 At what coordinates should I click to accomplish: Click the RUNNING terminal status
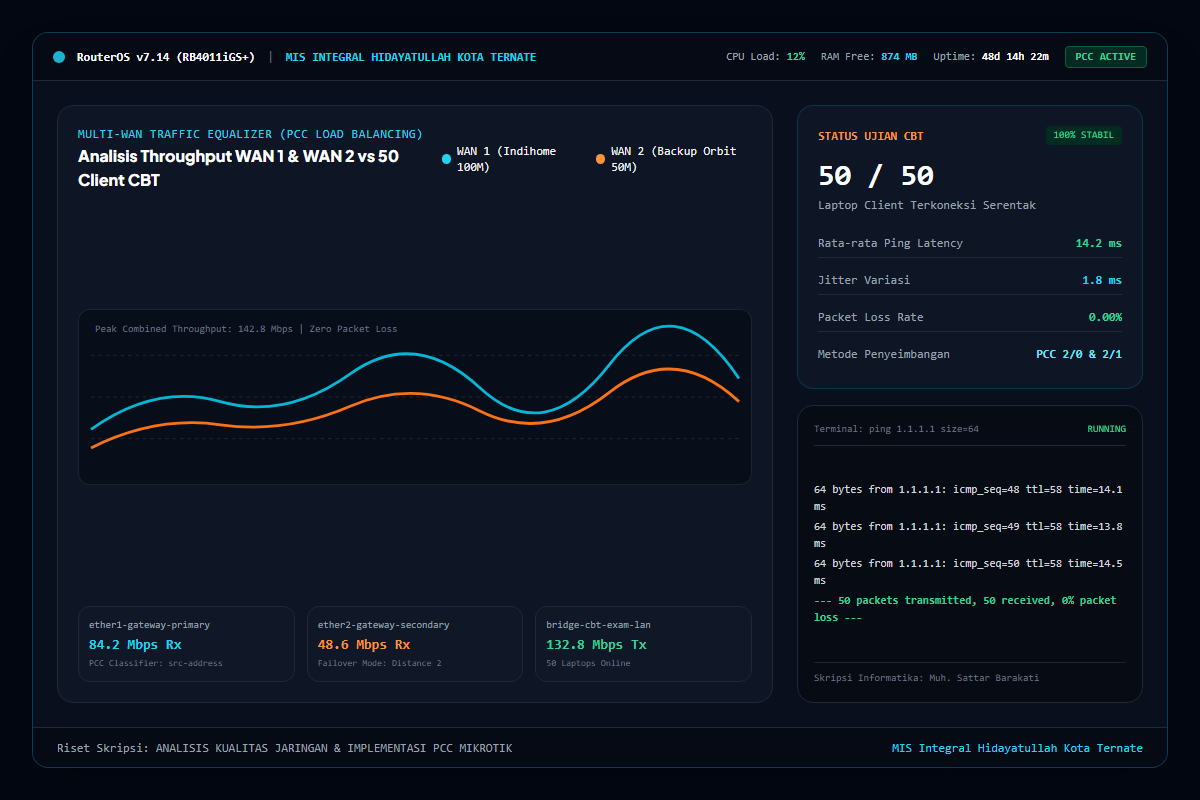[x=1106, y=429]
